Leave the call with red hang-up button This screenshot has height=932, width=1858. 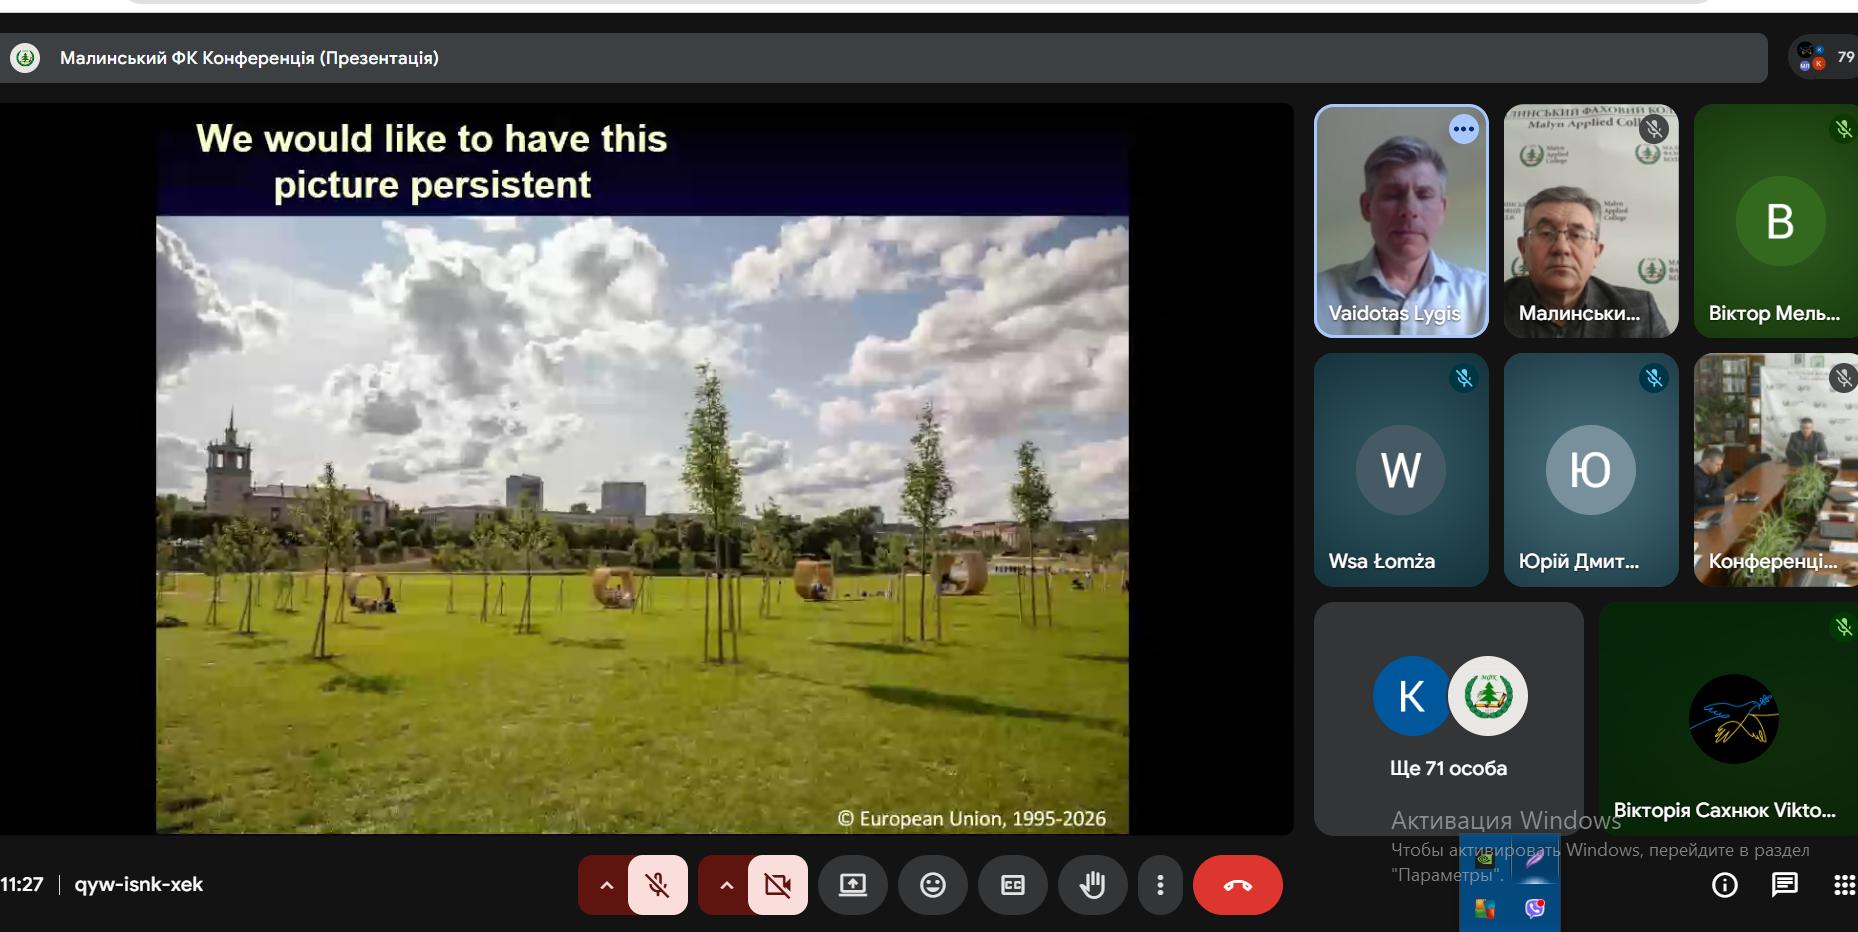[1237, 885]
